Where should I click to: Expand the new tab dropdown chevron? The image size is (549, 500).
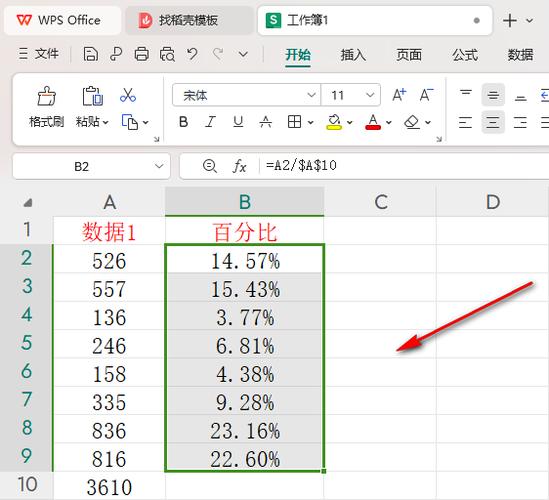530,21
